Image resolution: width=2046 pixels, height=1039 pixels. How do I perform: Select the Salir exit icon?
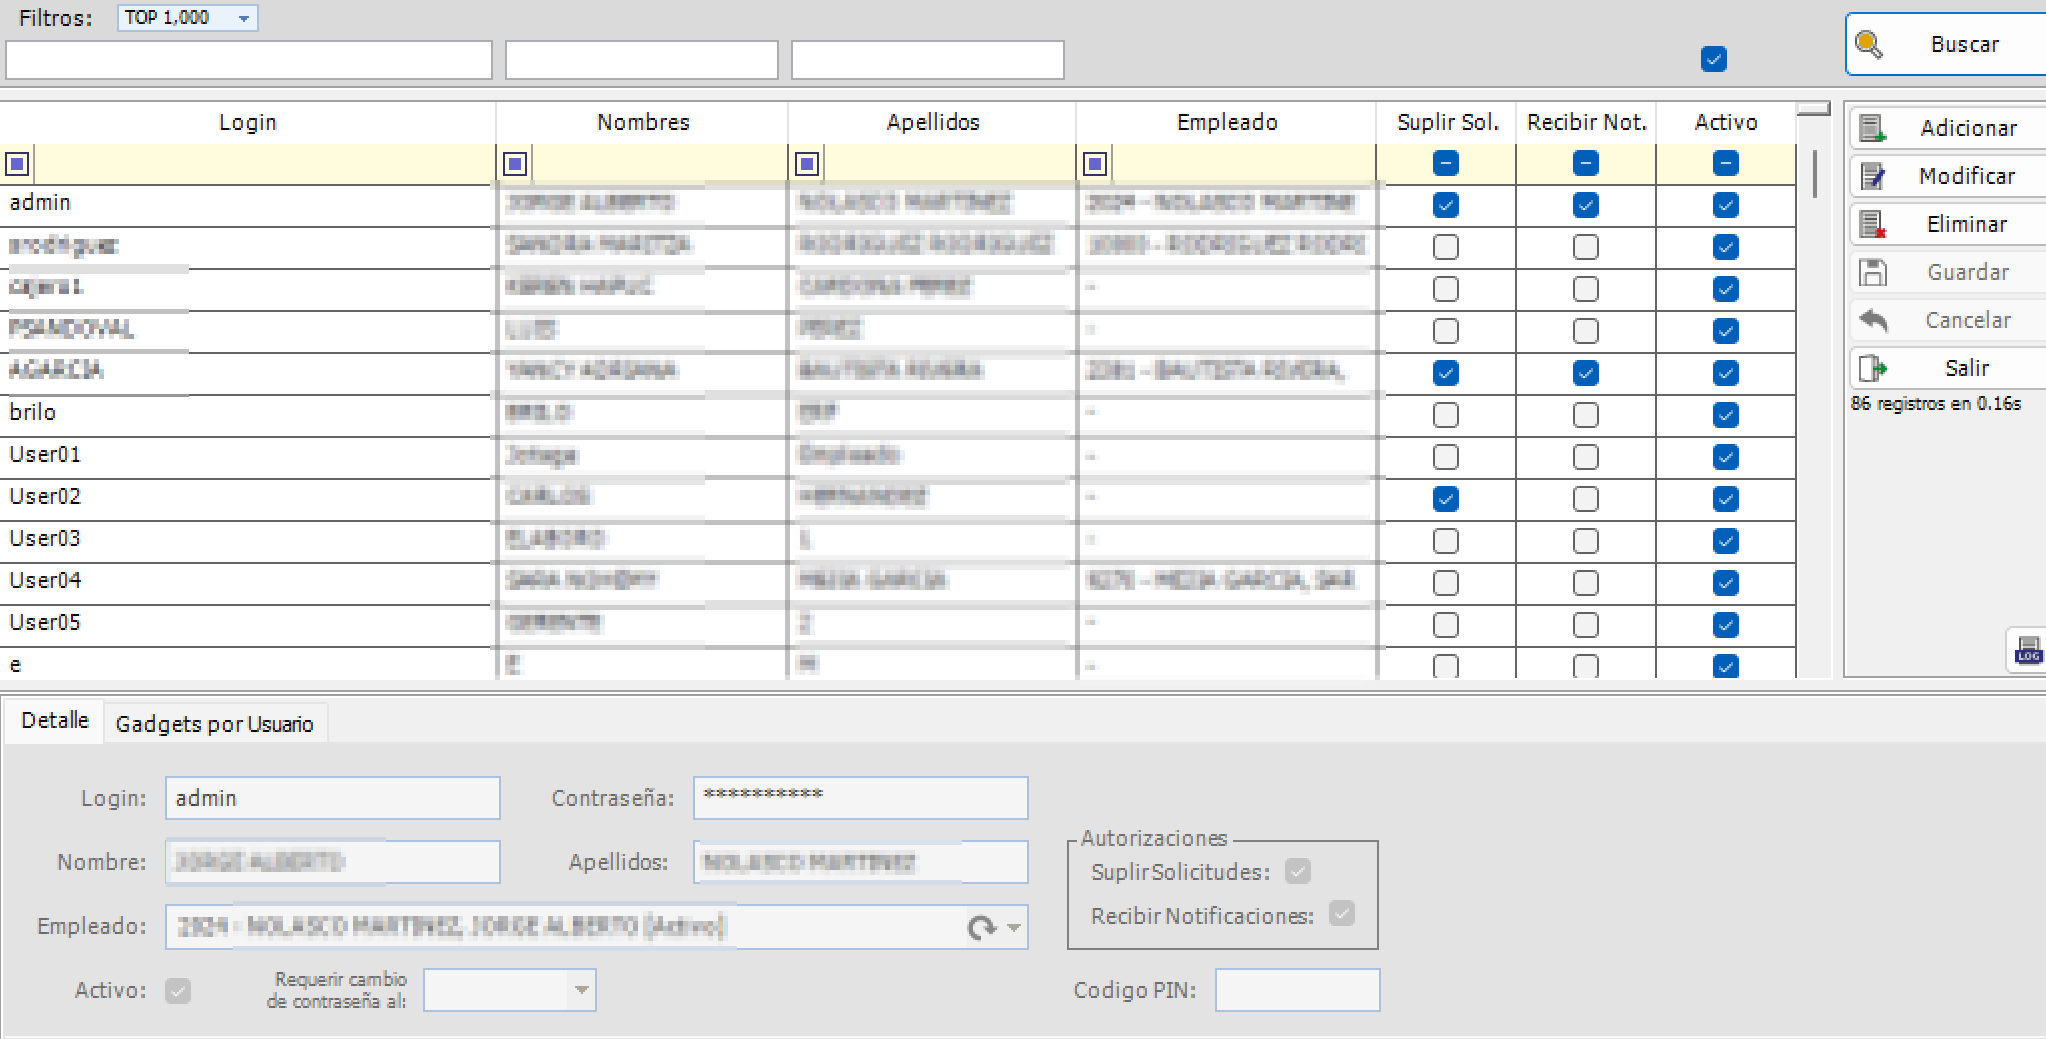click(1875, 367)
